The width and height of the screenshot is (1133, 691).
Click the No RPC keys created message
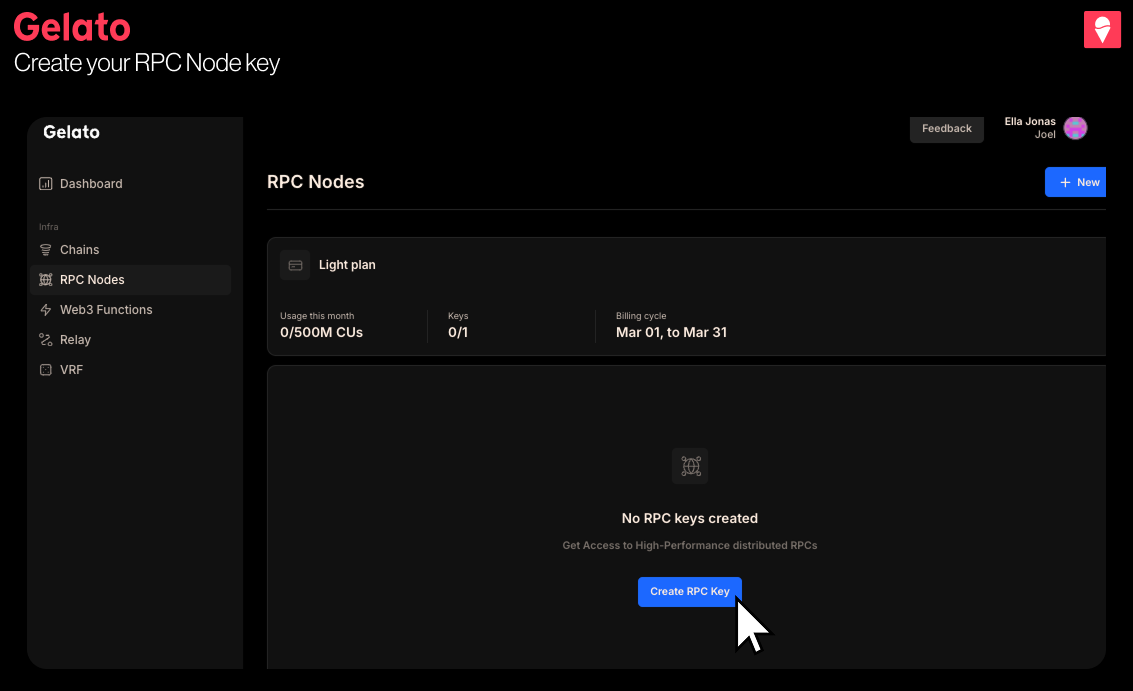pos(690,518)
